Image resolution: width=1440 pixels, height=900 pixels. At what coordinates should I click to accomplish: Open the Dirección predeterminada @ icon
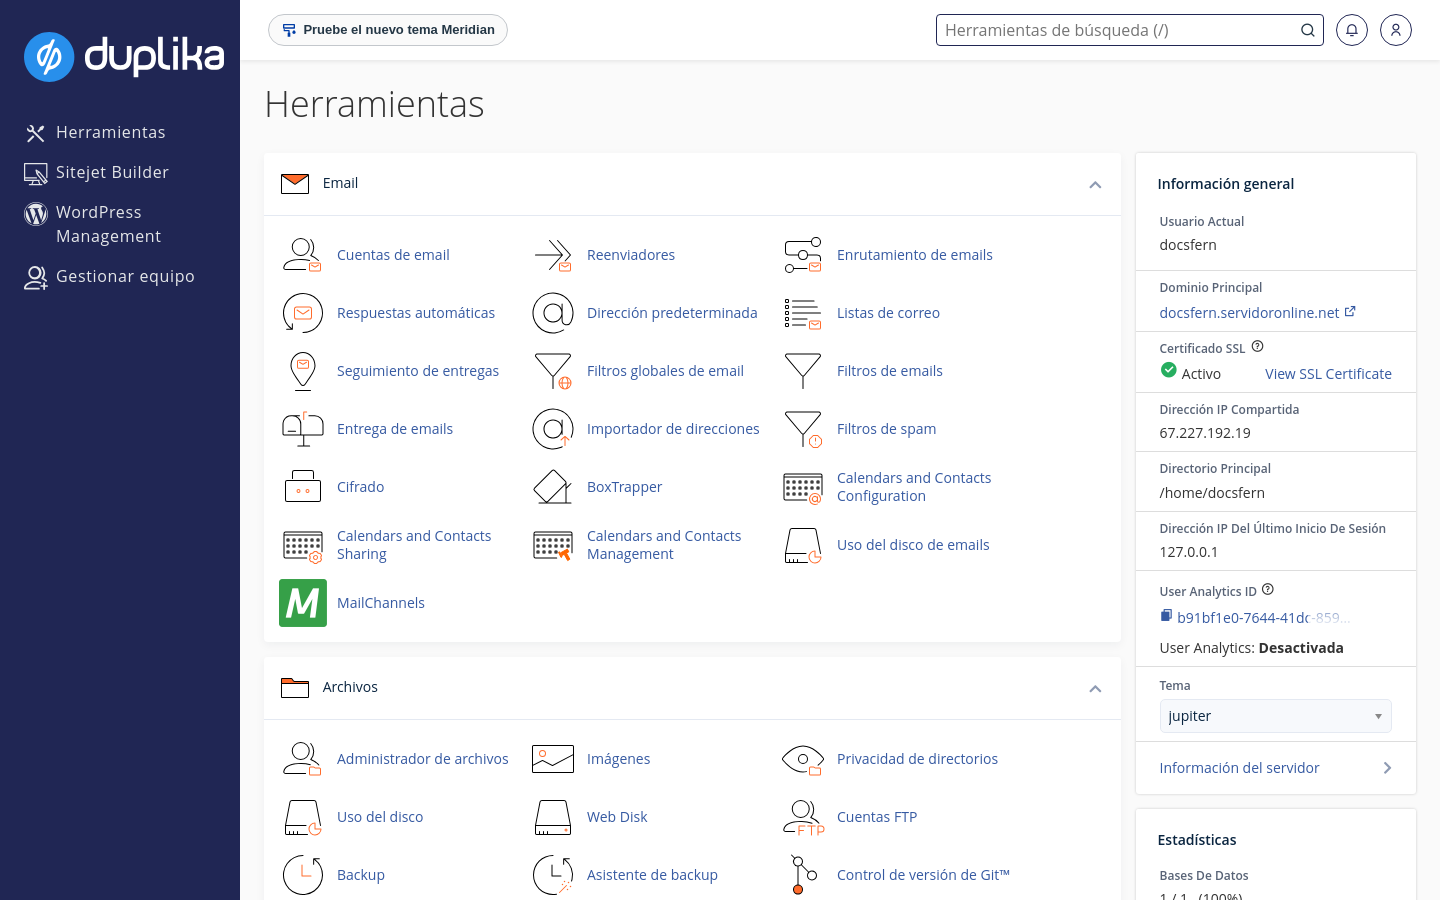(x=552, y=313)
